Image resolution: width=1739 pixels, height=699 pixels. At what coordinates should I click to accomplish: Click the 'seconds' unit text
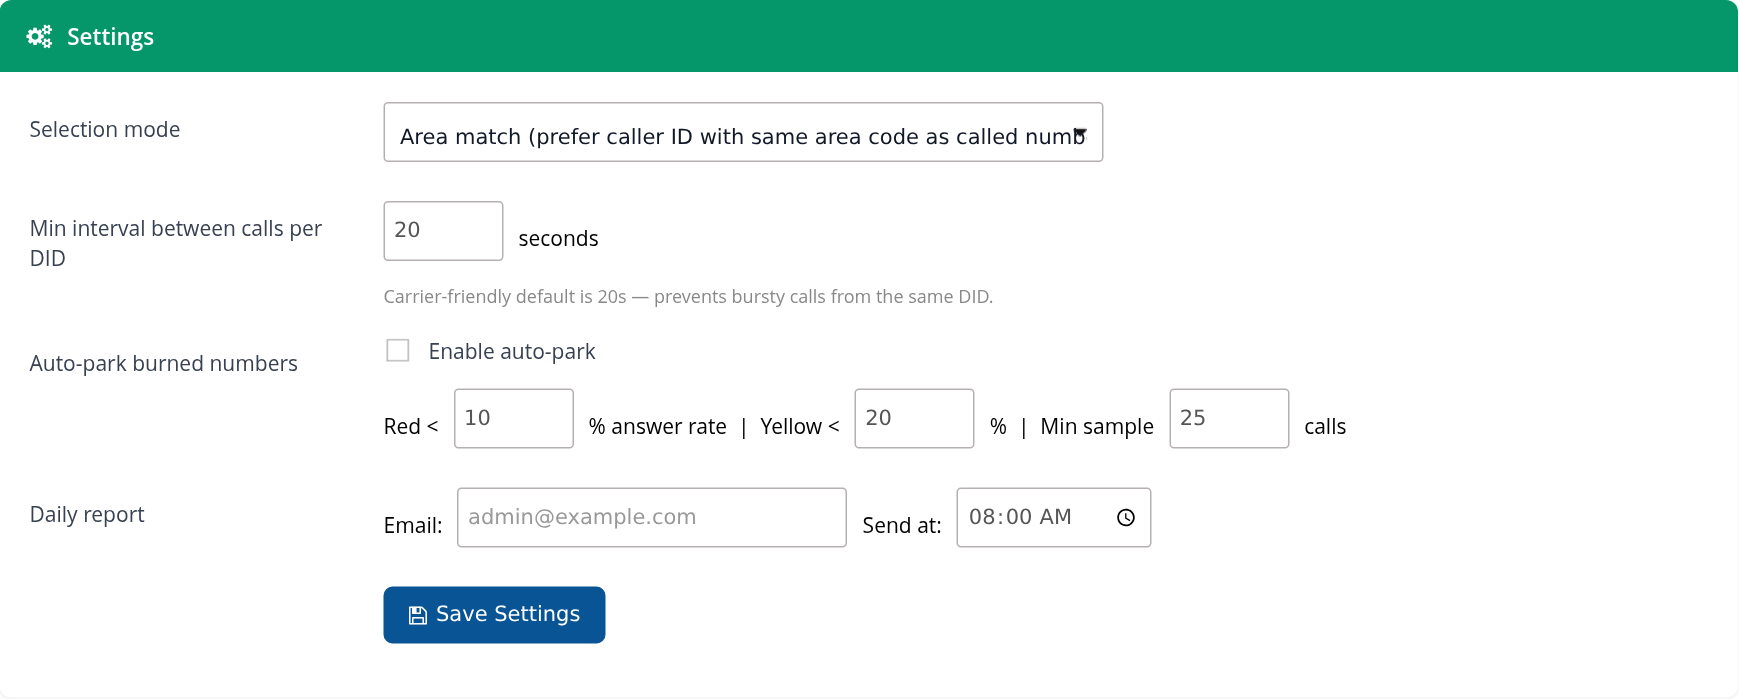(558, 238)
